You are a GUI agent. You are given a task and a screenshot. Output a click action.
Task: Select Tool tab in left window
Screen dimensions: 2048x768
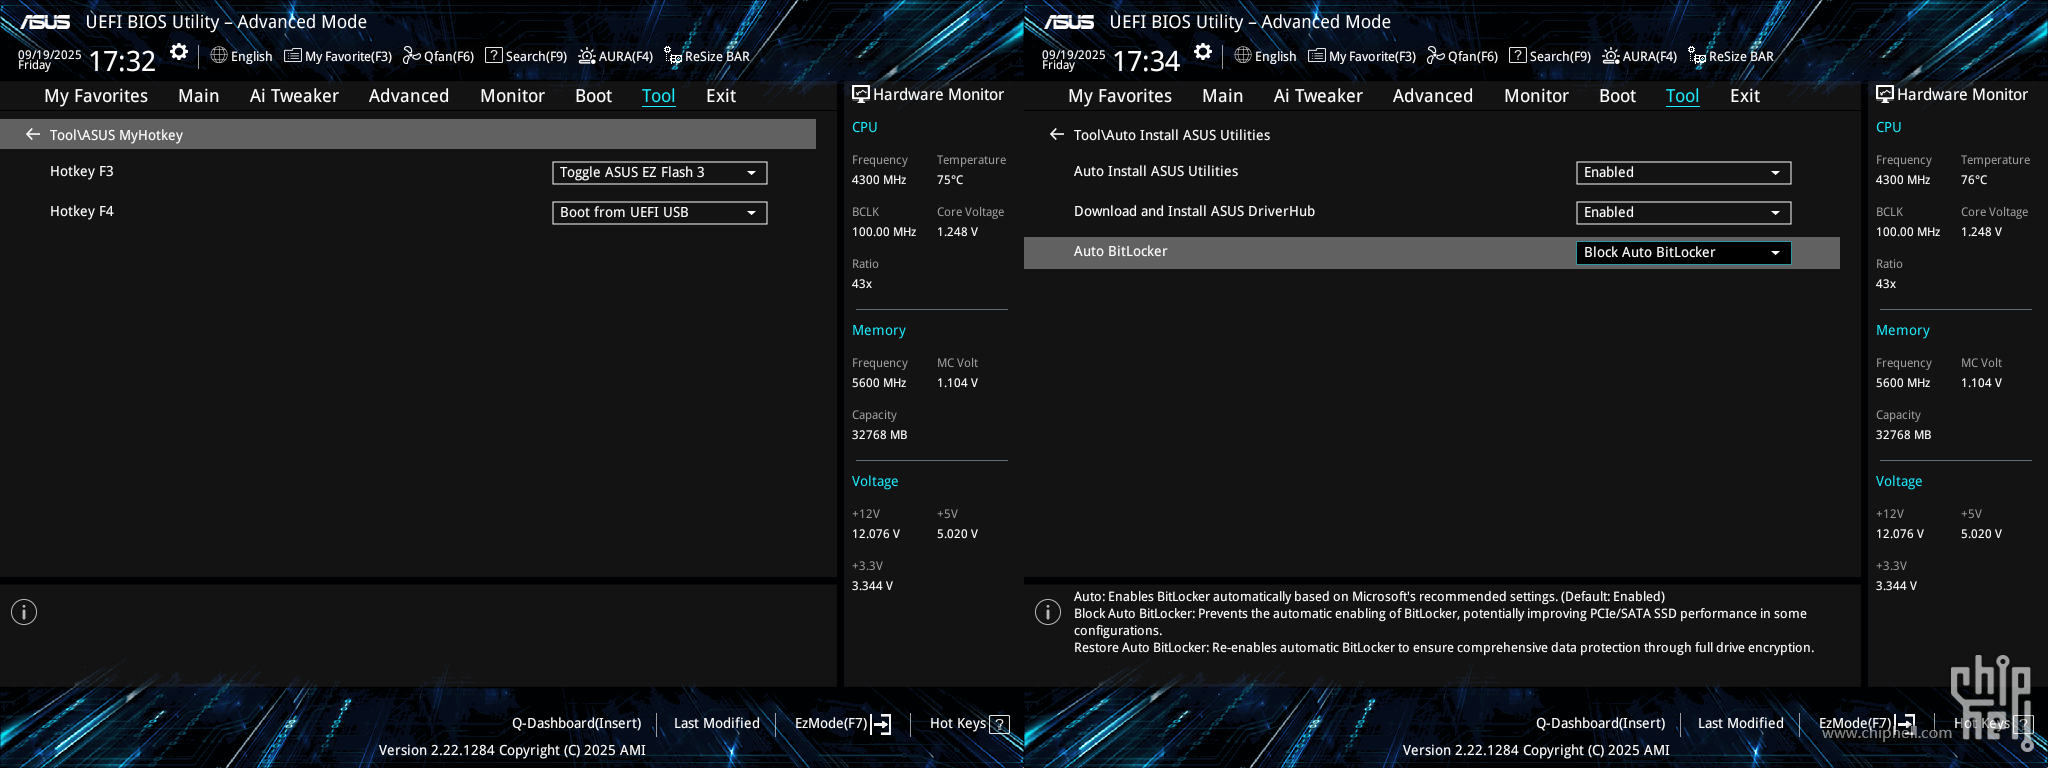tap(659, 96)
